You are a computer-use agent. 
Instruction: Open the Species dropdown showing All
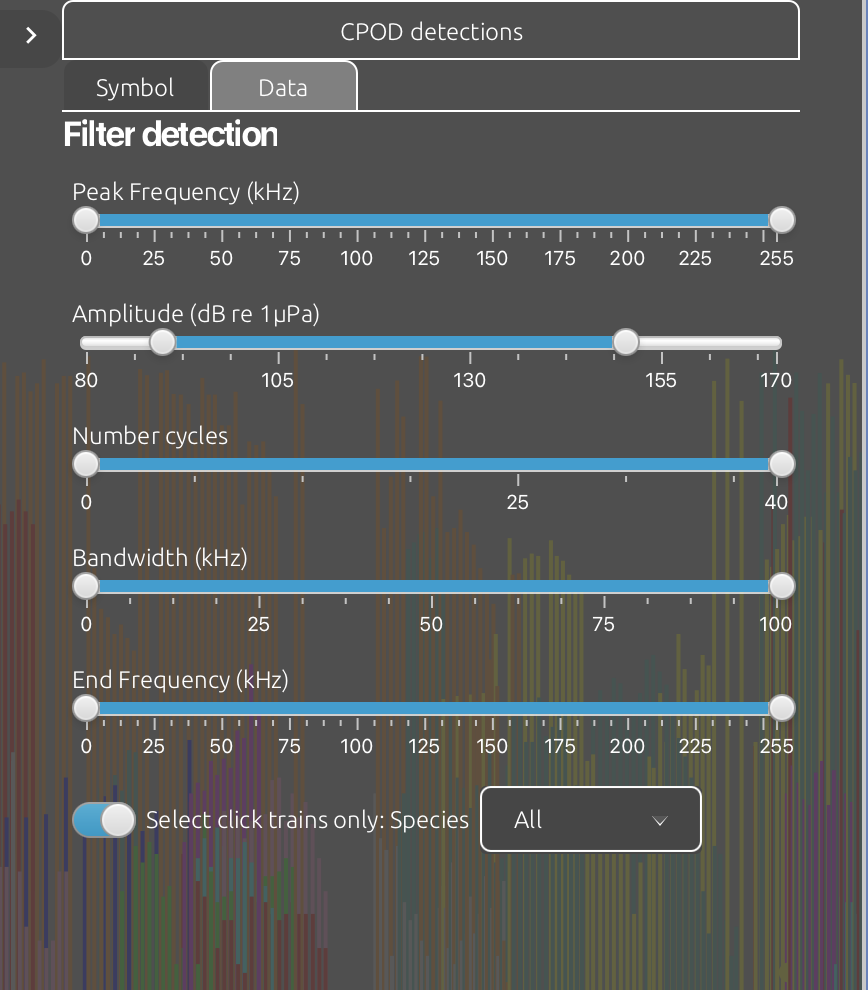click(590, 819)
